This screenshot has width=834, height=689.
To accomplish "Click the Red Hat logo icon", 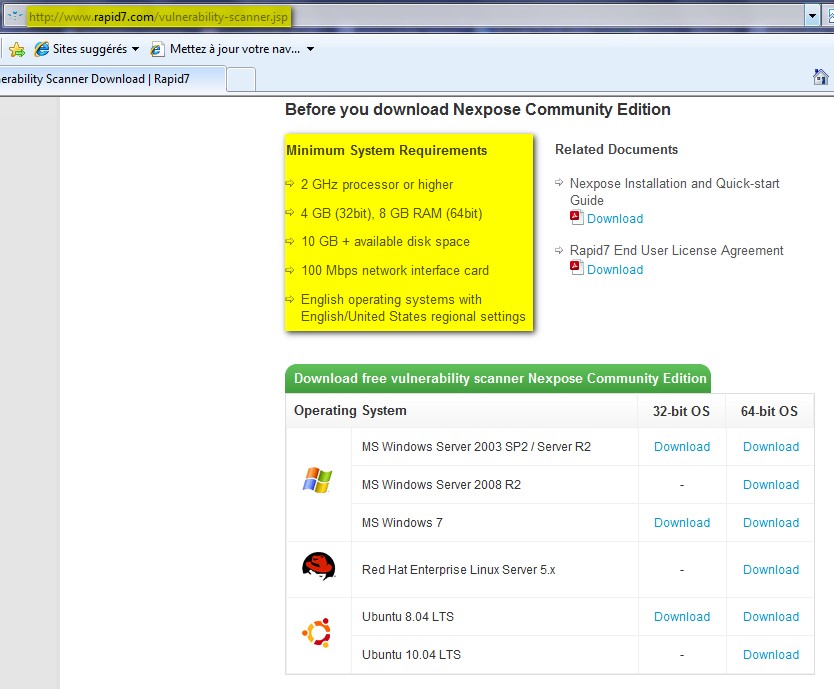I will 319,566.
